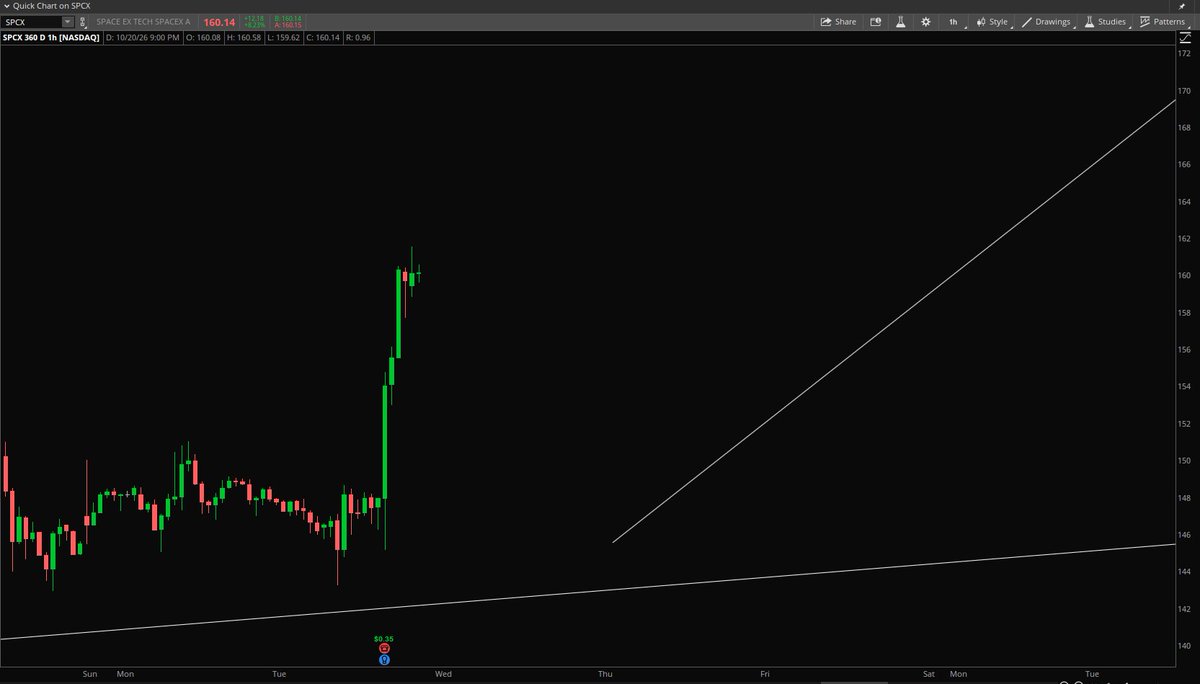
Task: Click the red dividend marker icon
Action: pyautogui.click(x=384, y=648)
